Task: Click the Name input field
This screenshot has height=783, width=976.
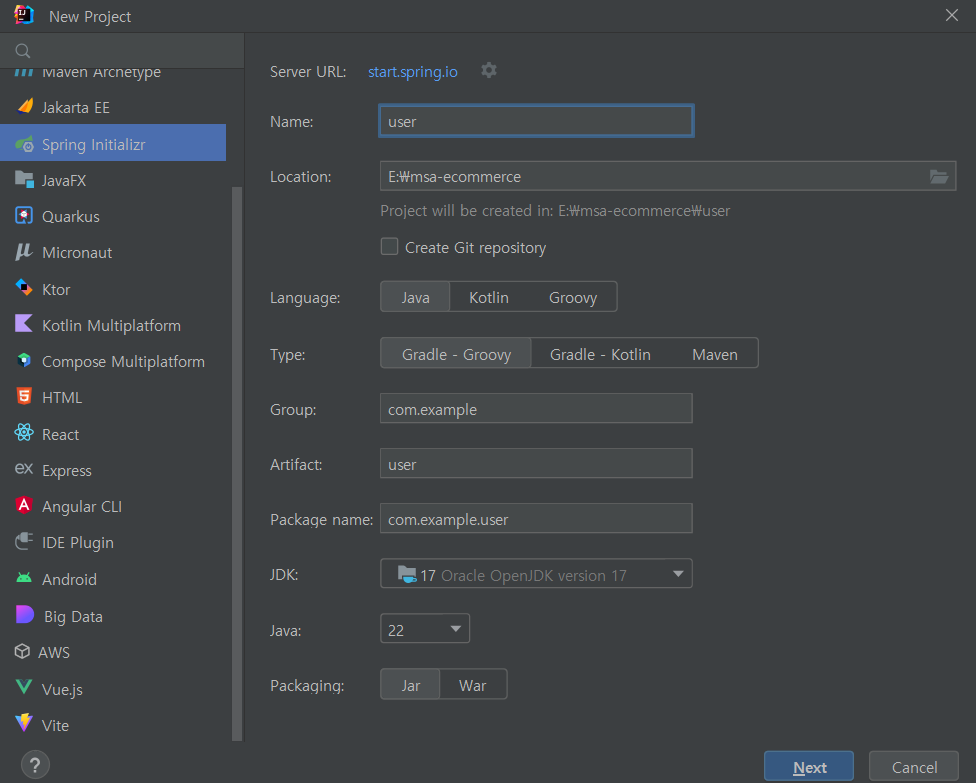Action: 536,121
